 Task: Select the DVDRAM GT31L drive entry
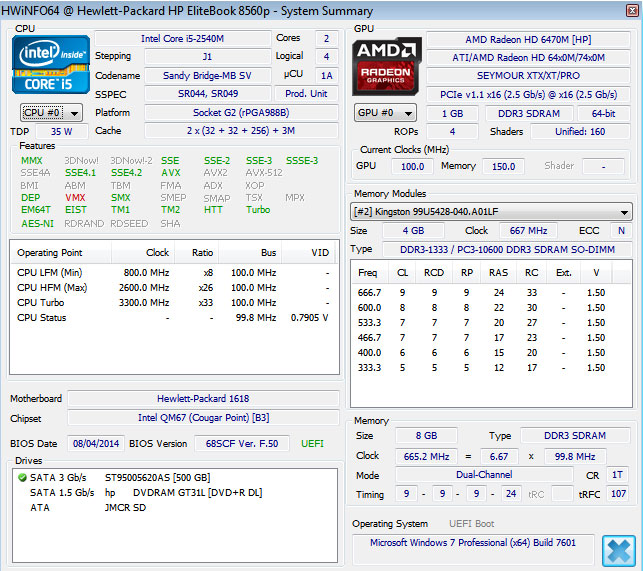(x=183, y=492)
